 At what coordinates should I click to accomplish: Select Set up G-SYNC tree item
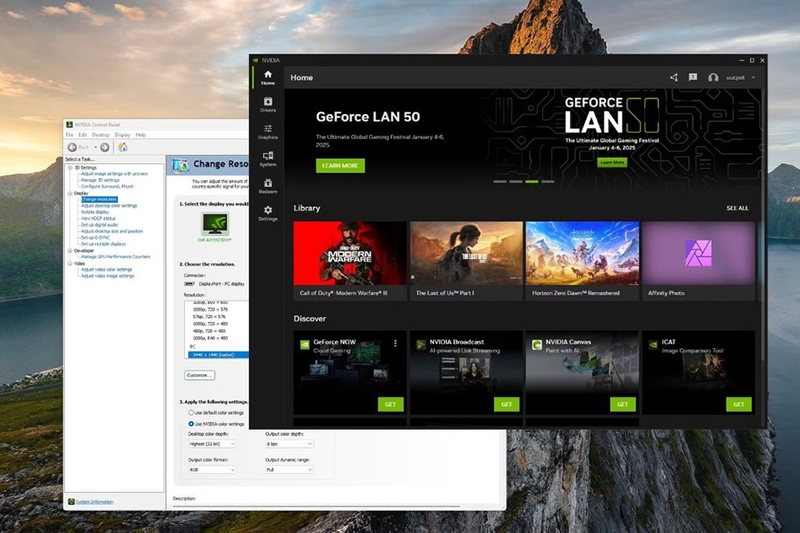pyautogui.click(x=95, y=238)
